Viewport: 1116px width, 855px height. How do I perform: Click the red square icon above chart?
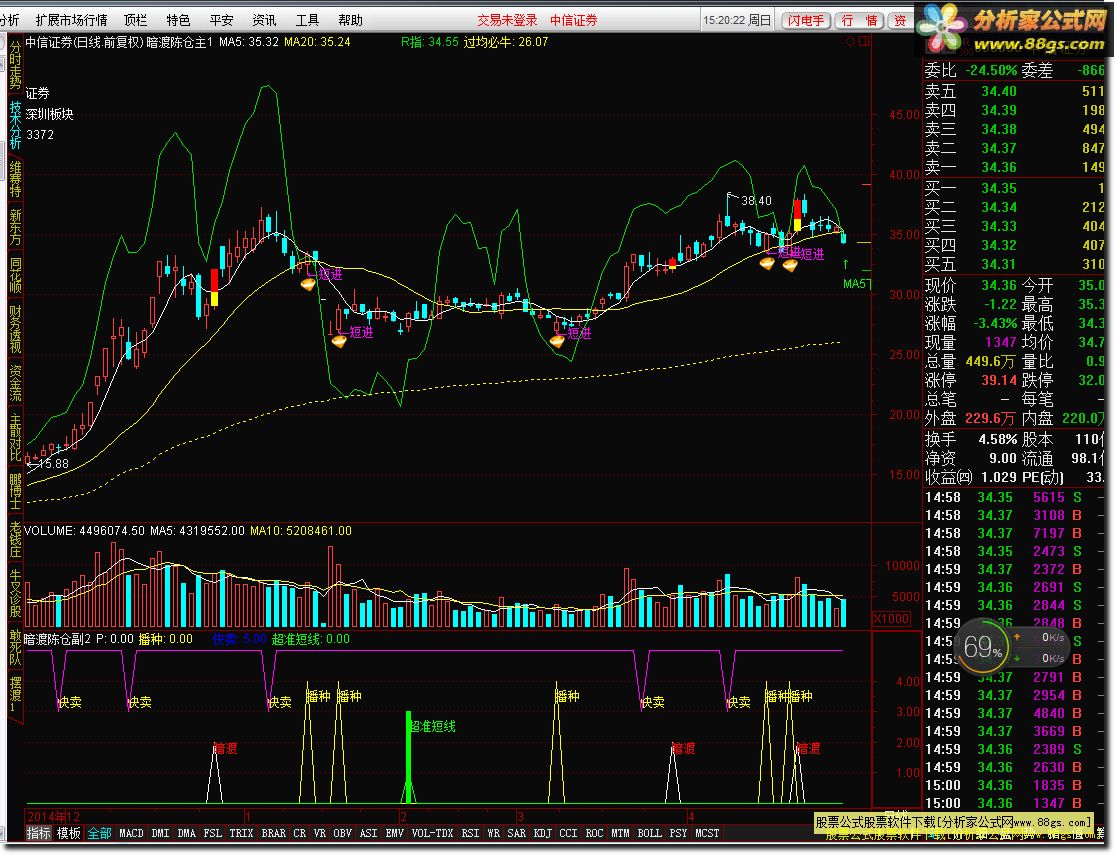tap(864, 42)
